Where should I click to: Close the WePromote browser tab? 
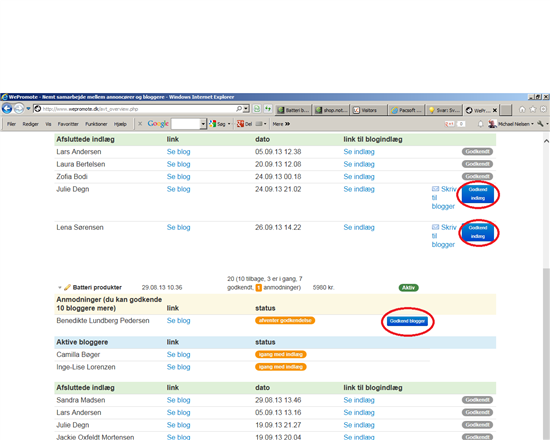pos(495,110)
